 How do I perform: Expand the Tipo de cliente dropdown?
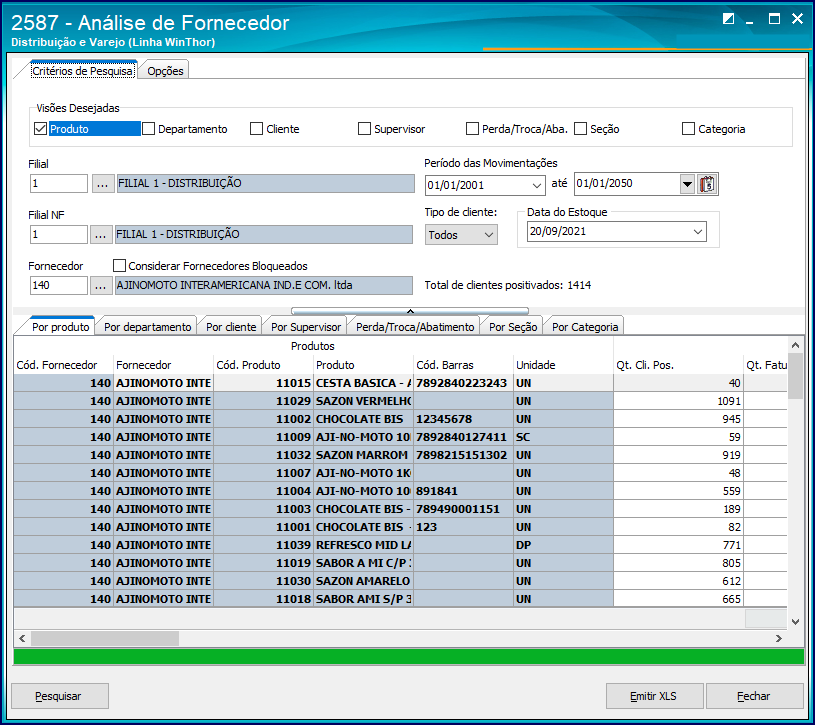489,235
